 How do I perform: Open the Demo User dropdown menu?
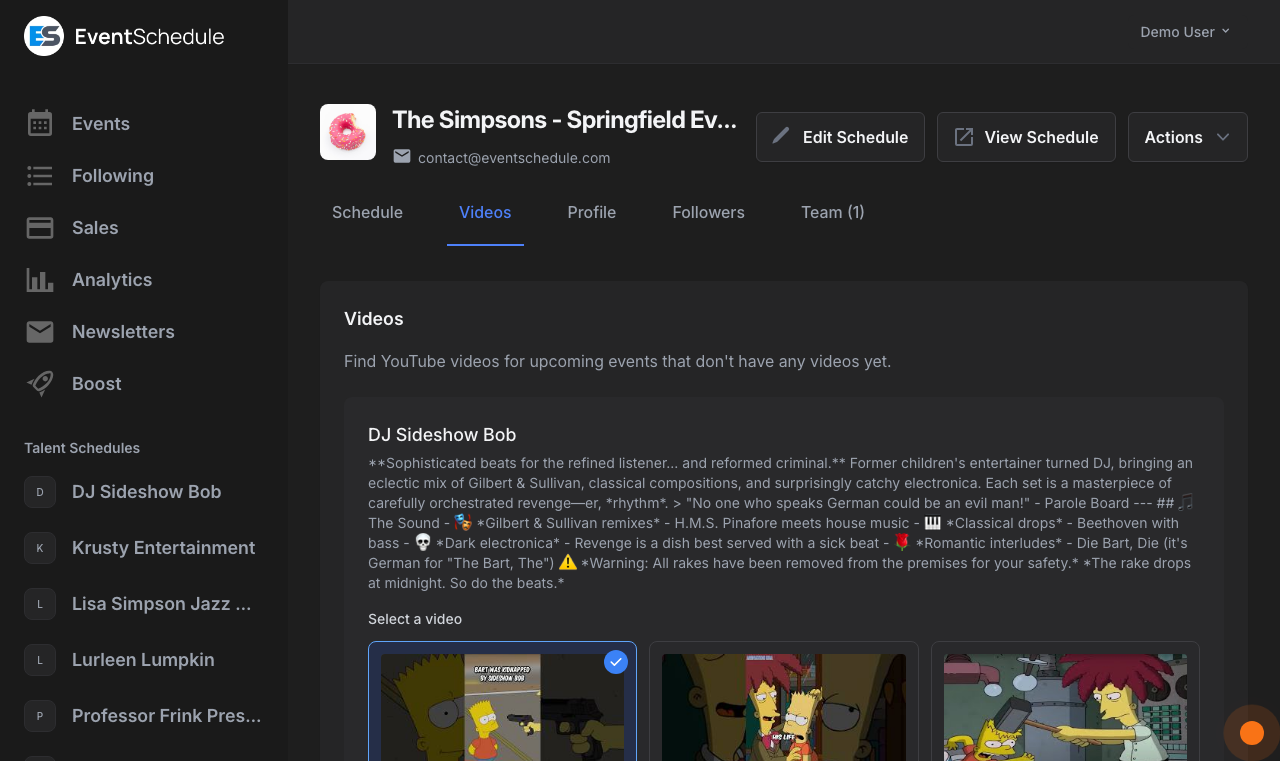1185,32
